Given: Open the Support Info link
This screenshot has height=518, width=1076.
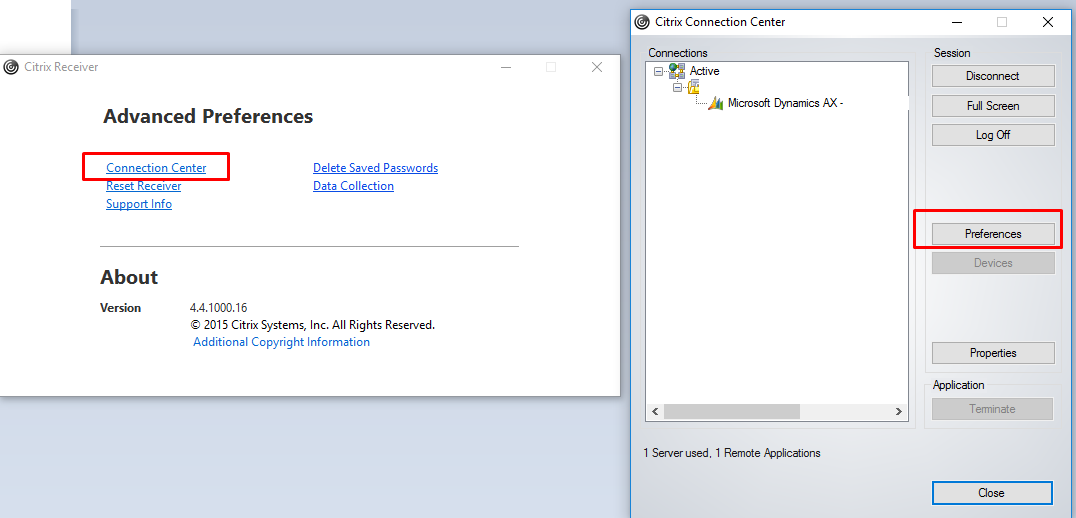Looking at the screenshot, I should pos(139,204).
